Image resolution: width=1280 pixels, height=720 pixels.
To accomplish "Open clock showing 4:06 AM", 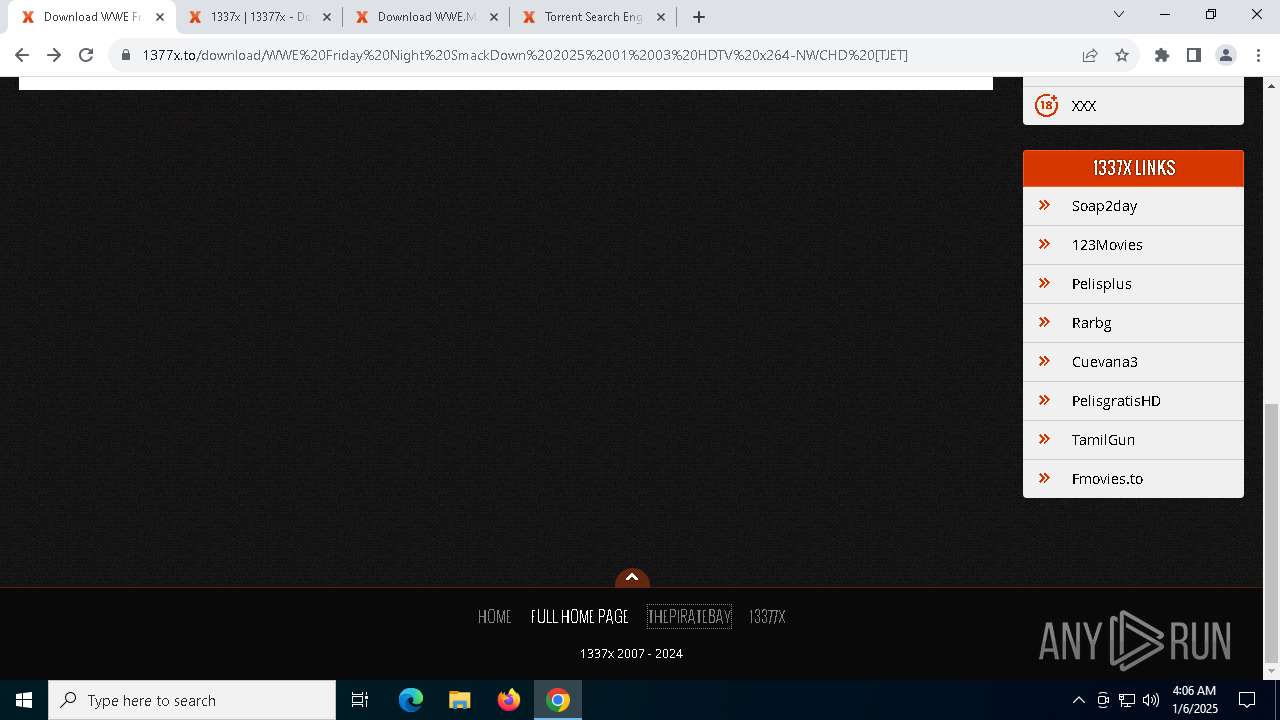I will [x=1194, y=700].
